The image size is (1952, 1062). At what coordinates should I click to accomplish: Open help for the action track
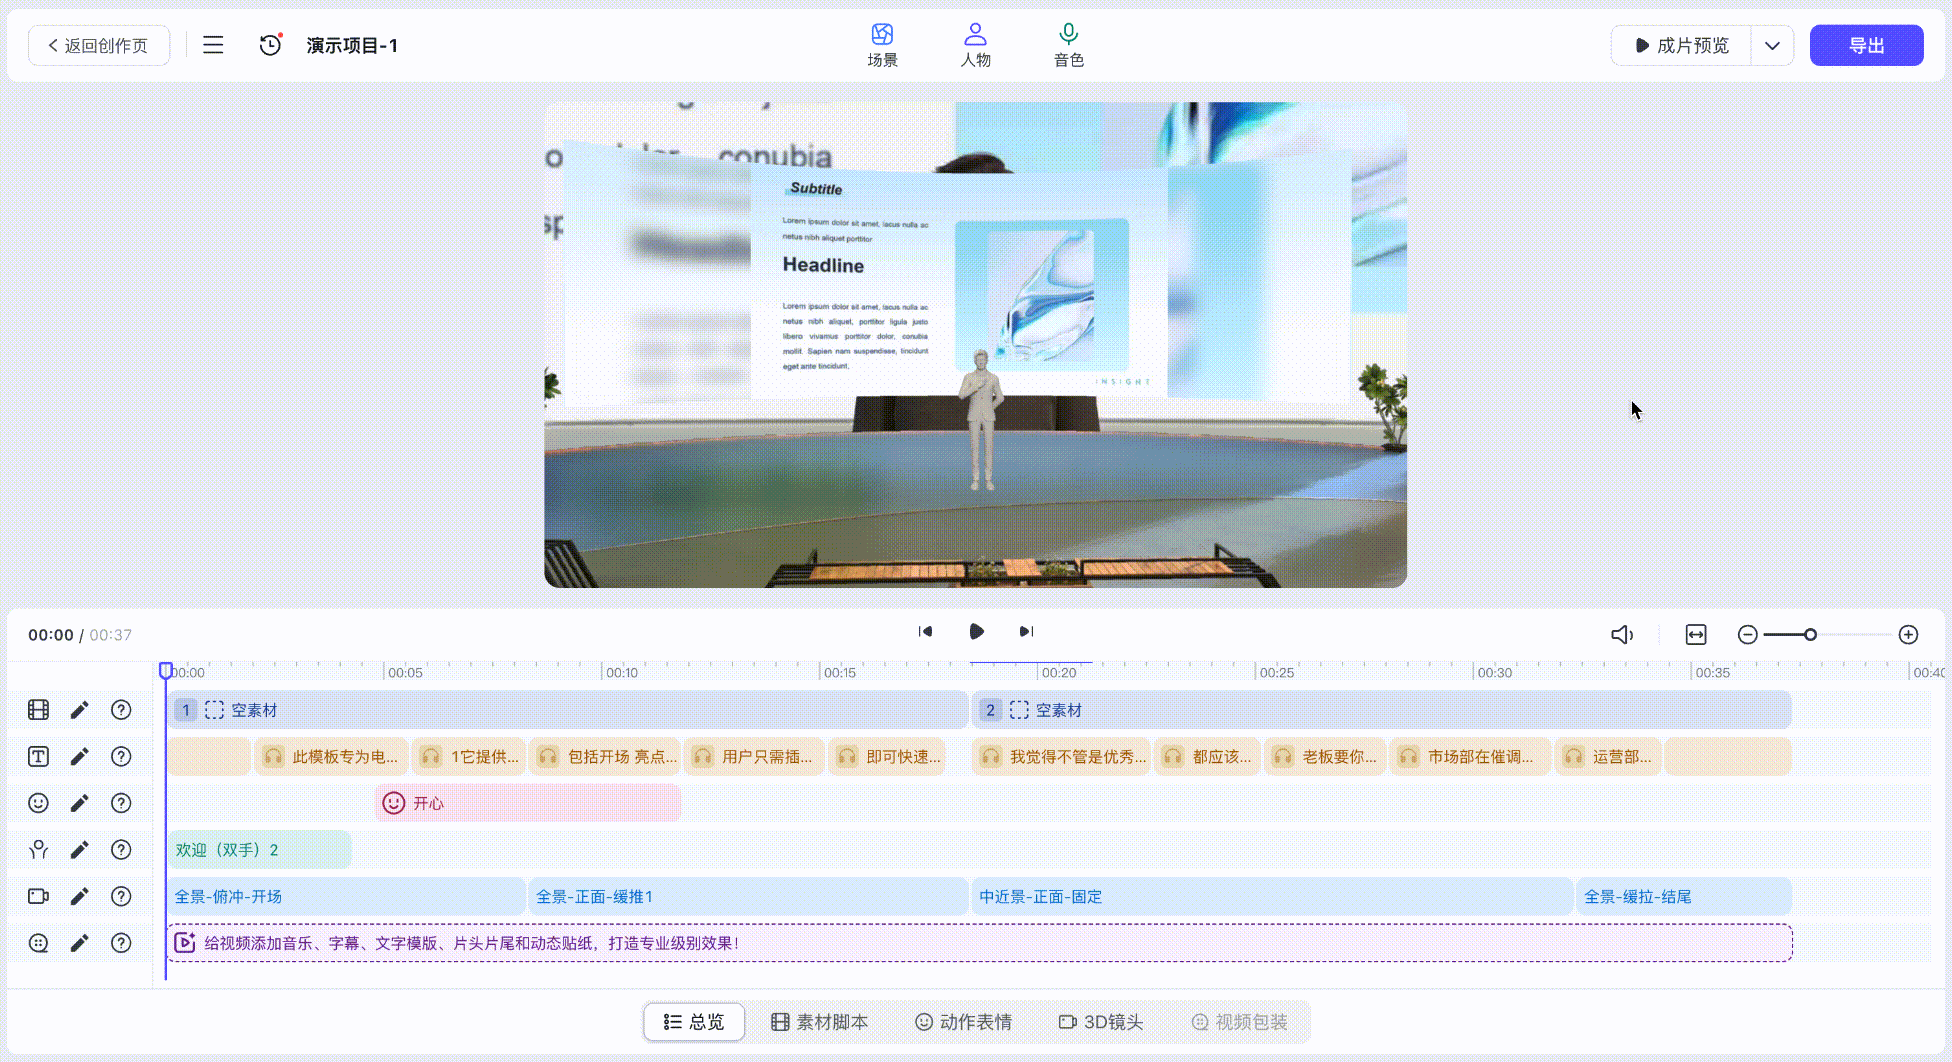pos(121,849)
